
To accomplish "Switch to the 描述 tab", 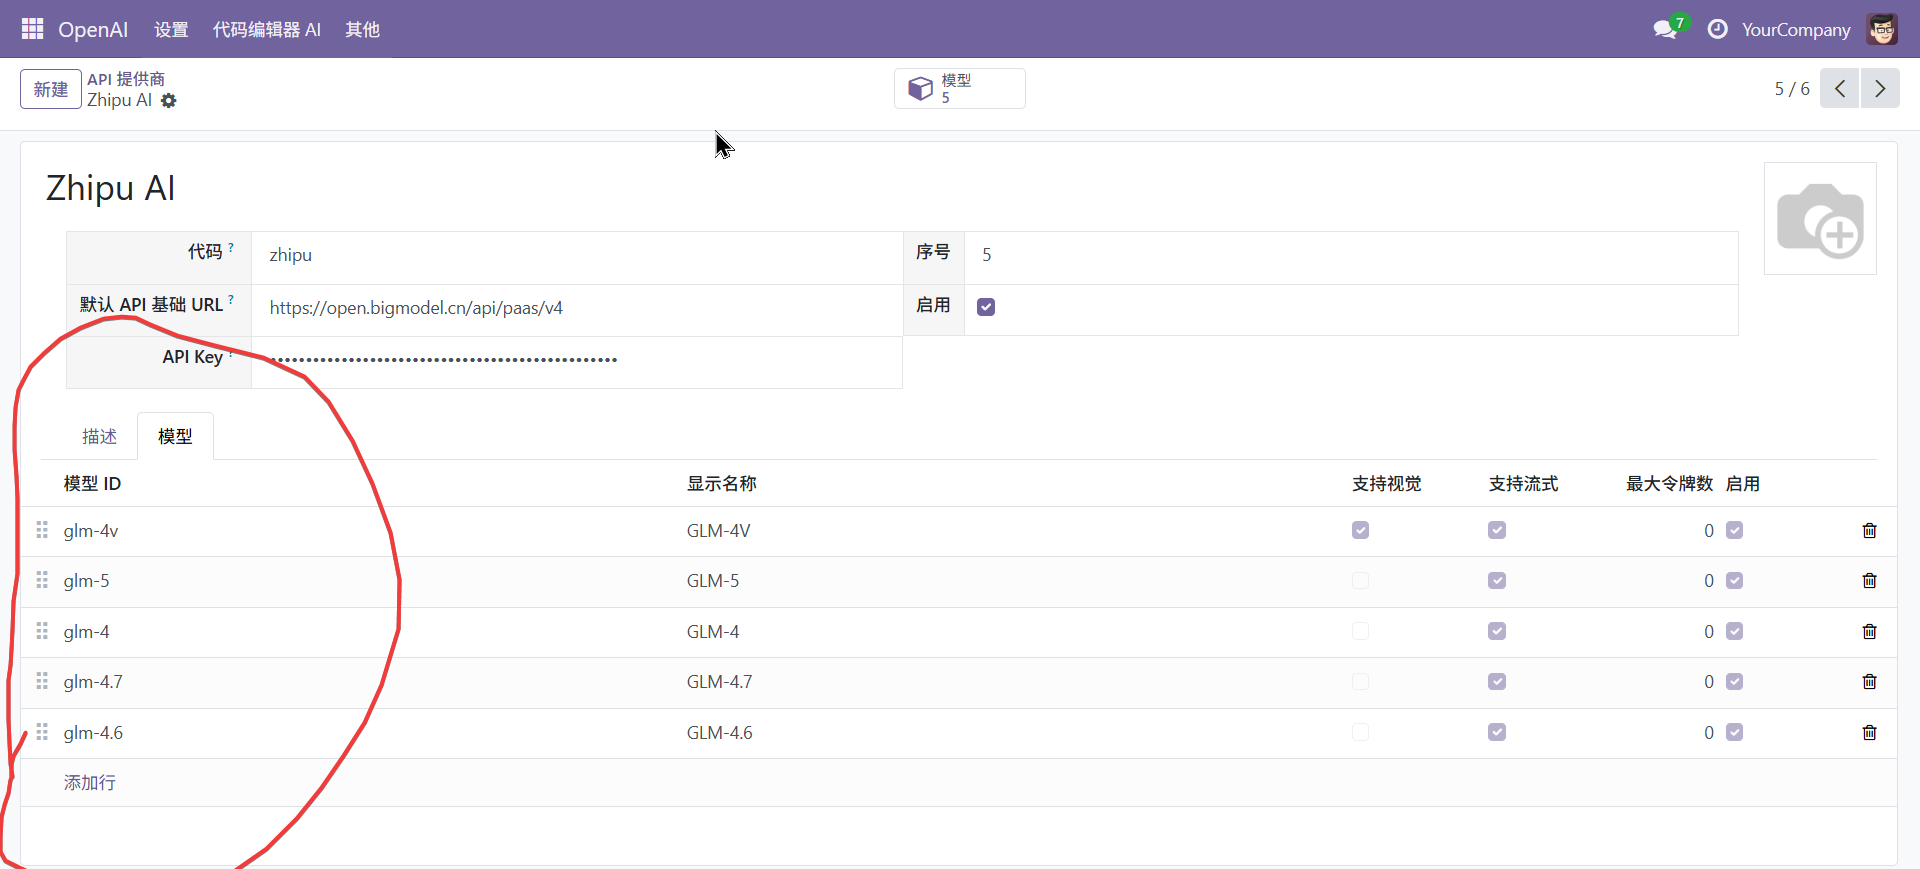I will 99,437.
